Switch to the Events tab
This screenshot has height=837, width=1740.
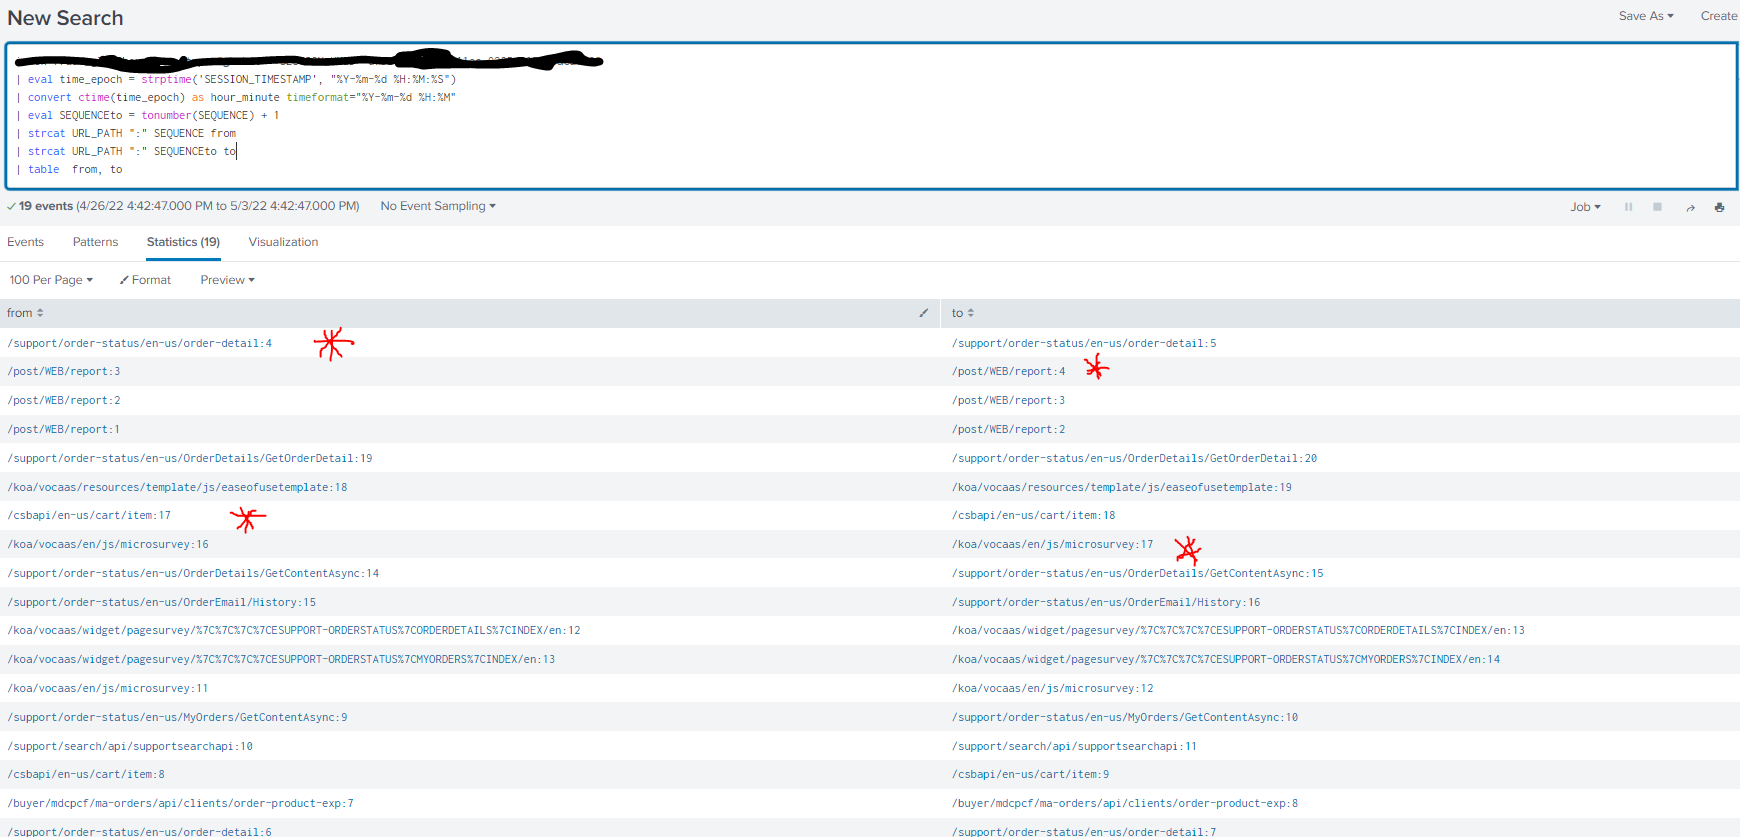coord(26,242)
